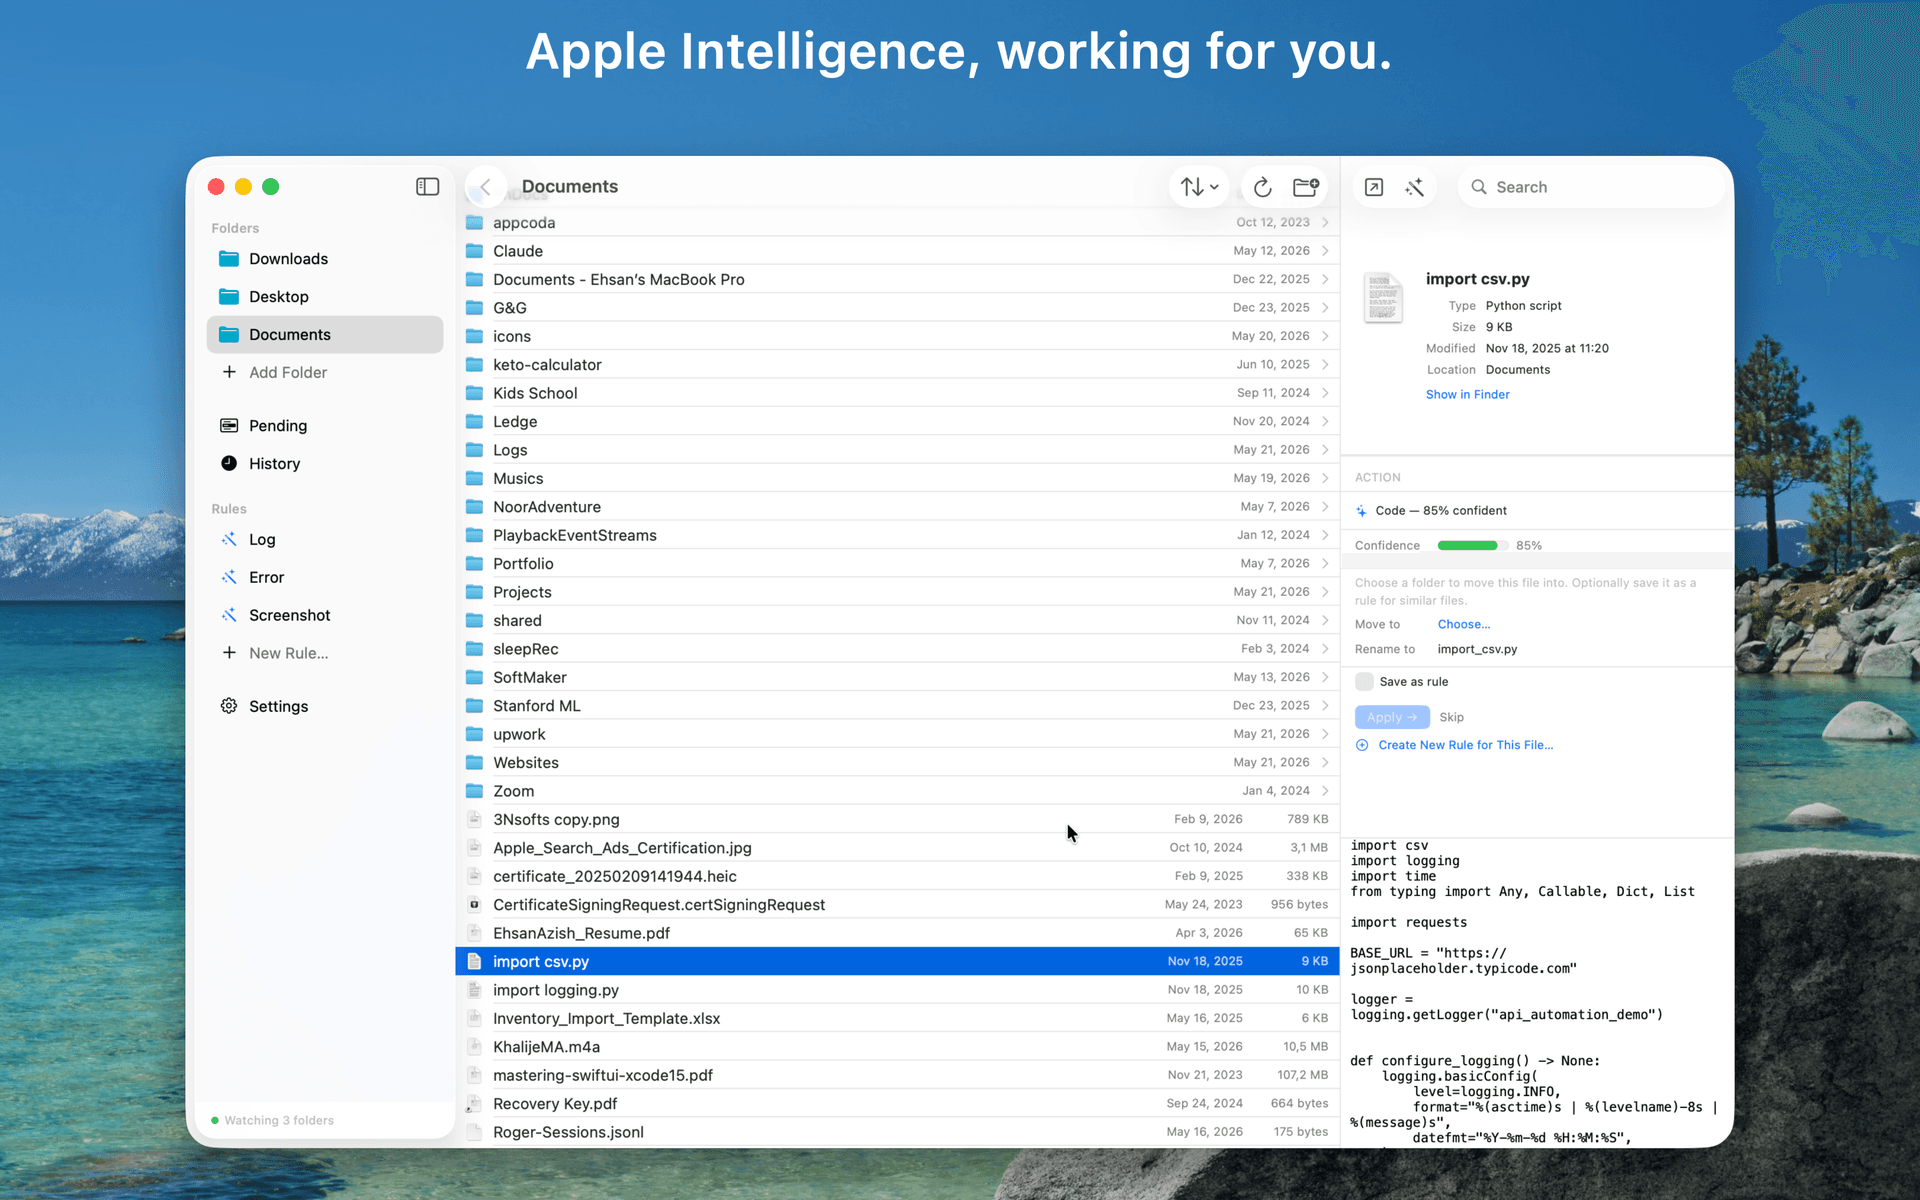Click CertificateSigningRequest file icon
The width and height of the screenshot is (1920, 1200).
[475, 905]
